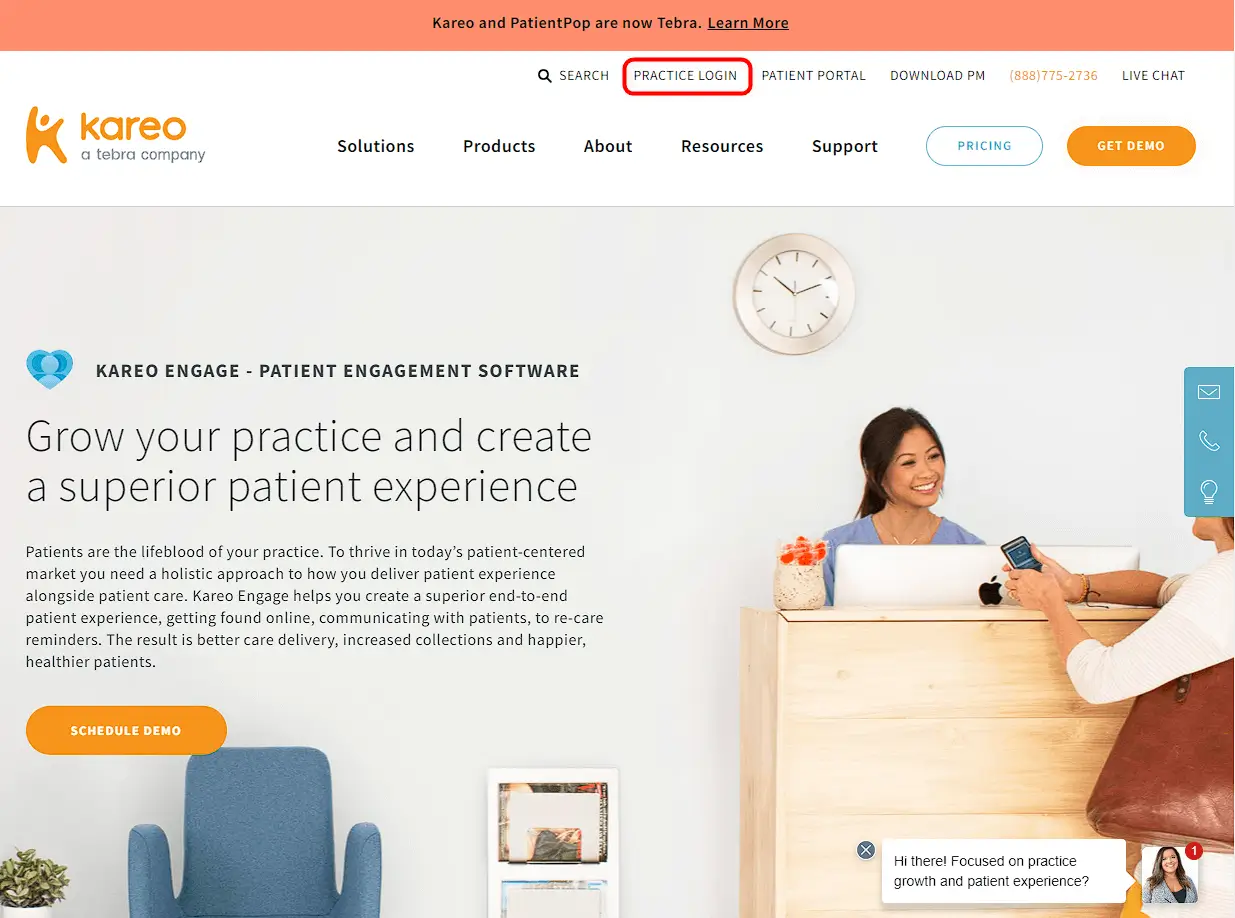Click the Kareo logo

click(x=116, y=135)
